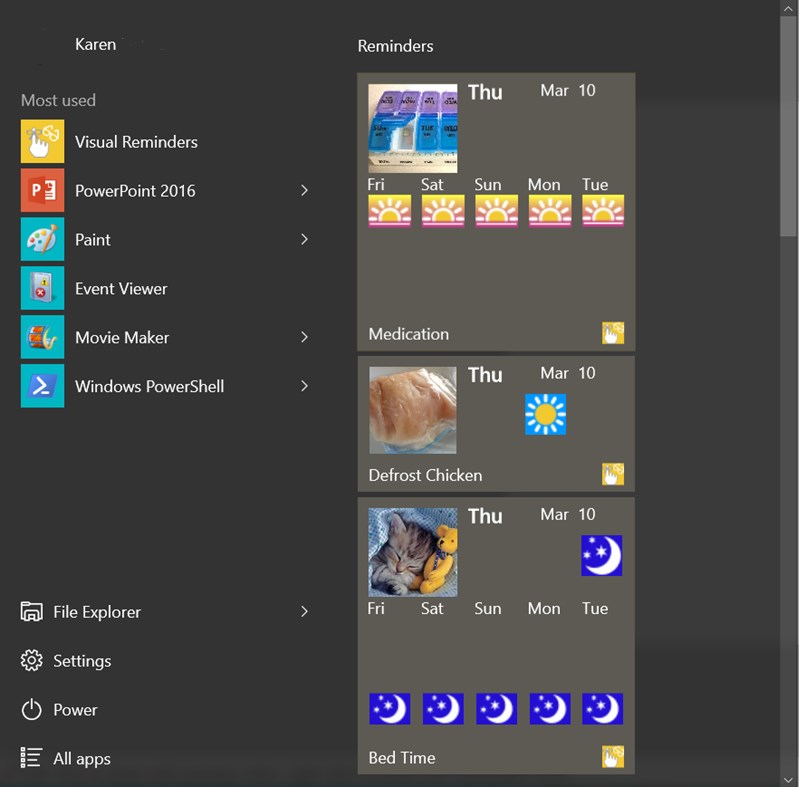Click the first moon icon in the Bed Time bottom row
Image resolution: width=799 pixels, height=787 pixels.
(x=390, y=709)
